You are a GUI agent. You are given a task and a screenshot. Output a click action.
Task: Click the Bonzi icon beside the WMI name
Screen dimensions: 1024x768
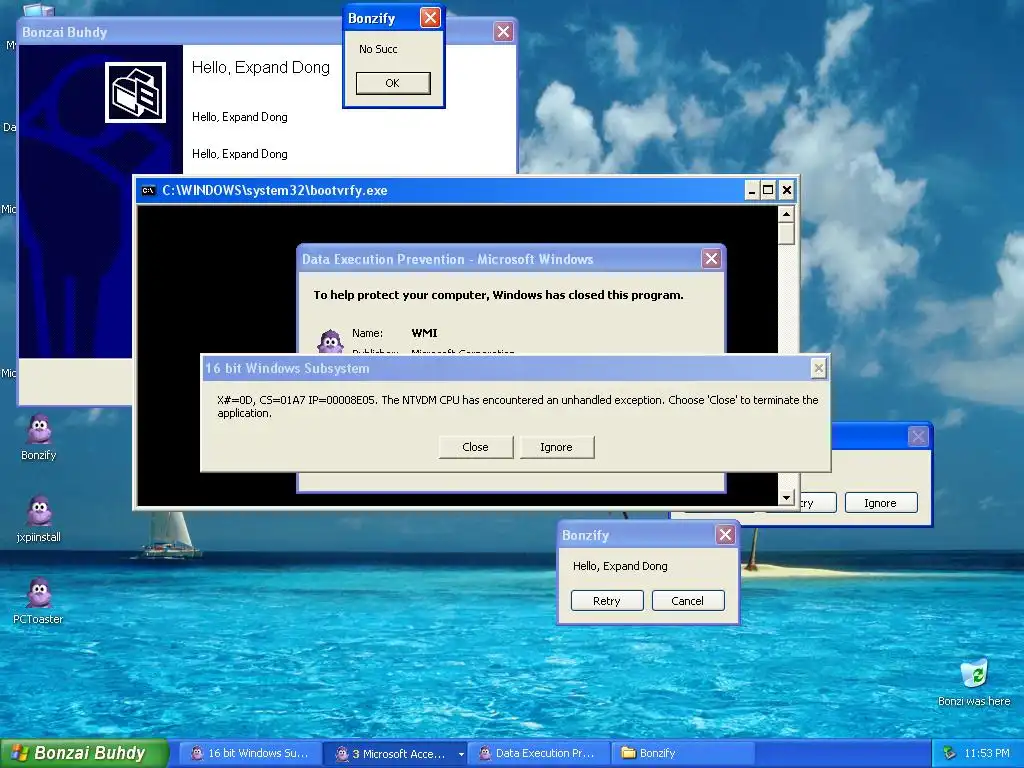pyautogui.click(x=330, y=341)
